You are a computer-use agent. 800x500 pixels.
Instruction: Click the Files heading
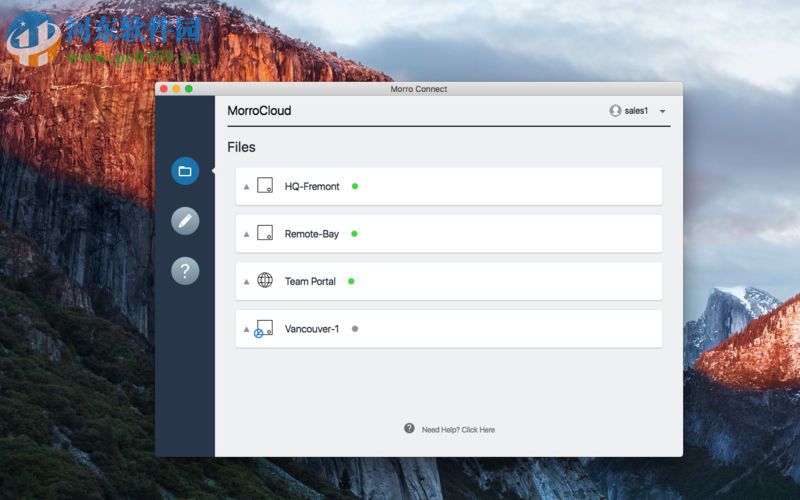[x=241, y=147]
